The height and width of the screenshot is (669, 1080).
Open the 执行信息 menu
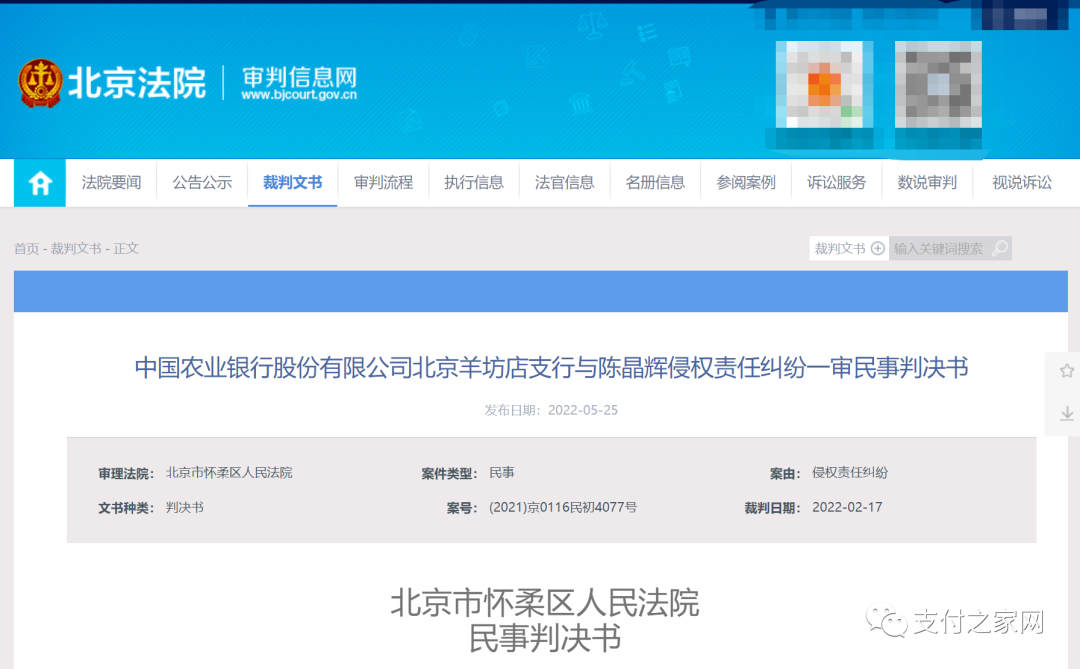[x=474, y=183]
